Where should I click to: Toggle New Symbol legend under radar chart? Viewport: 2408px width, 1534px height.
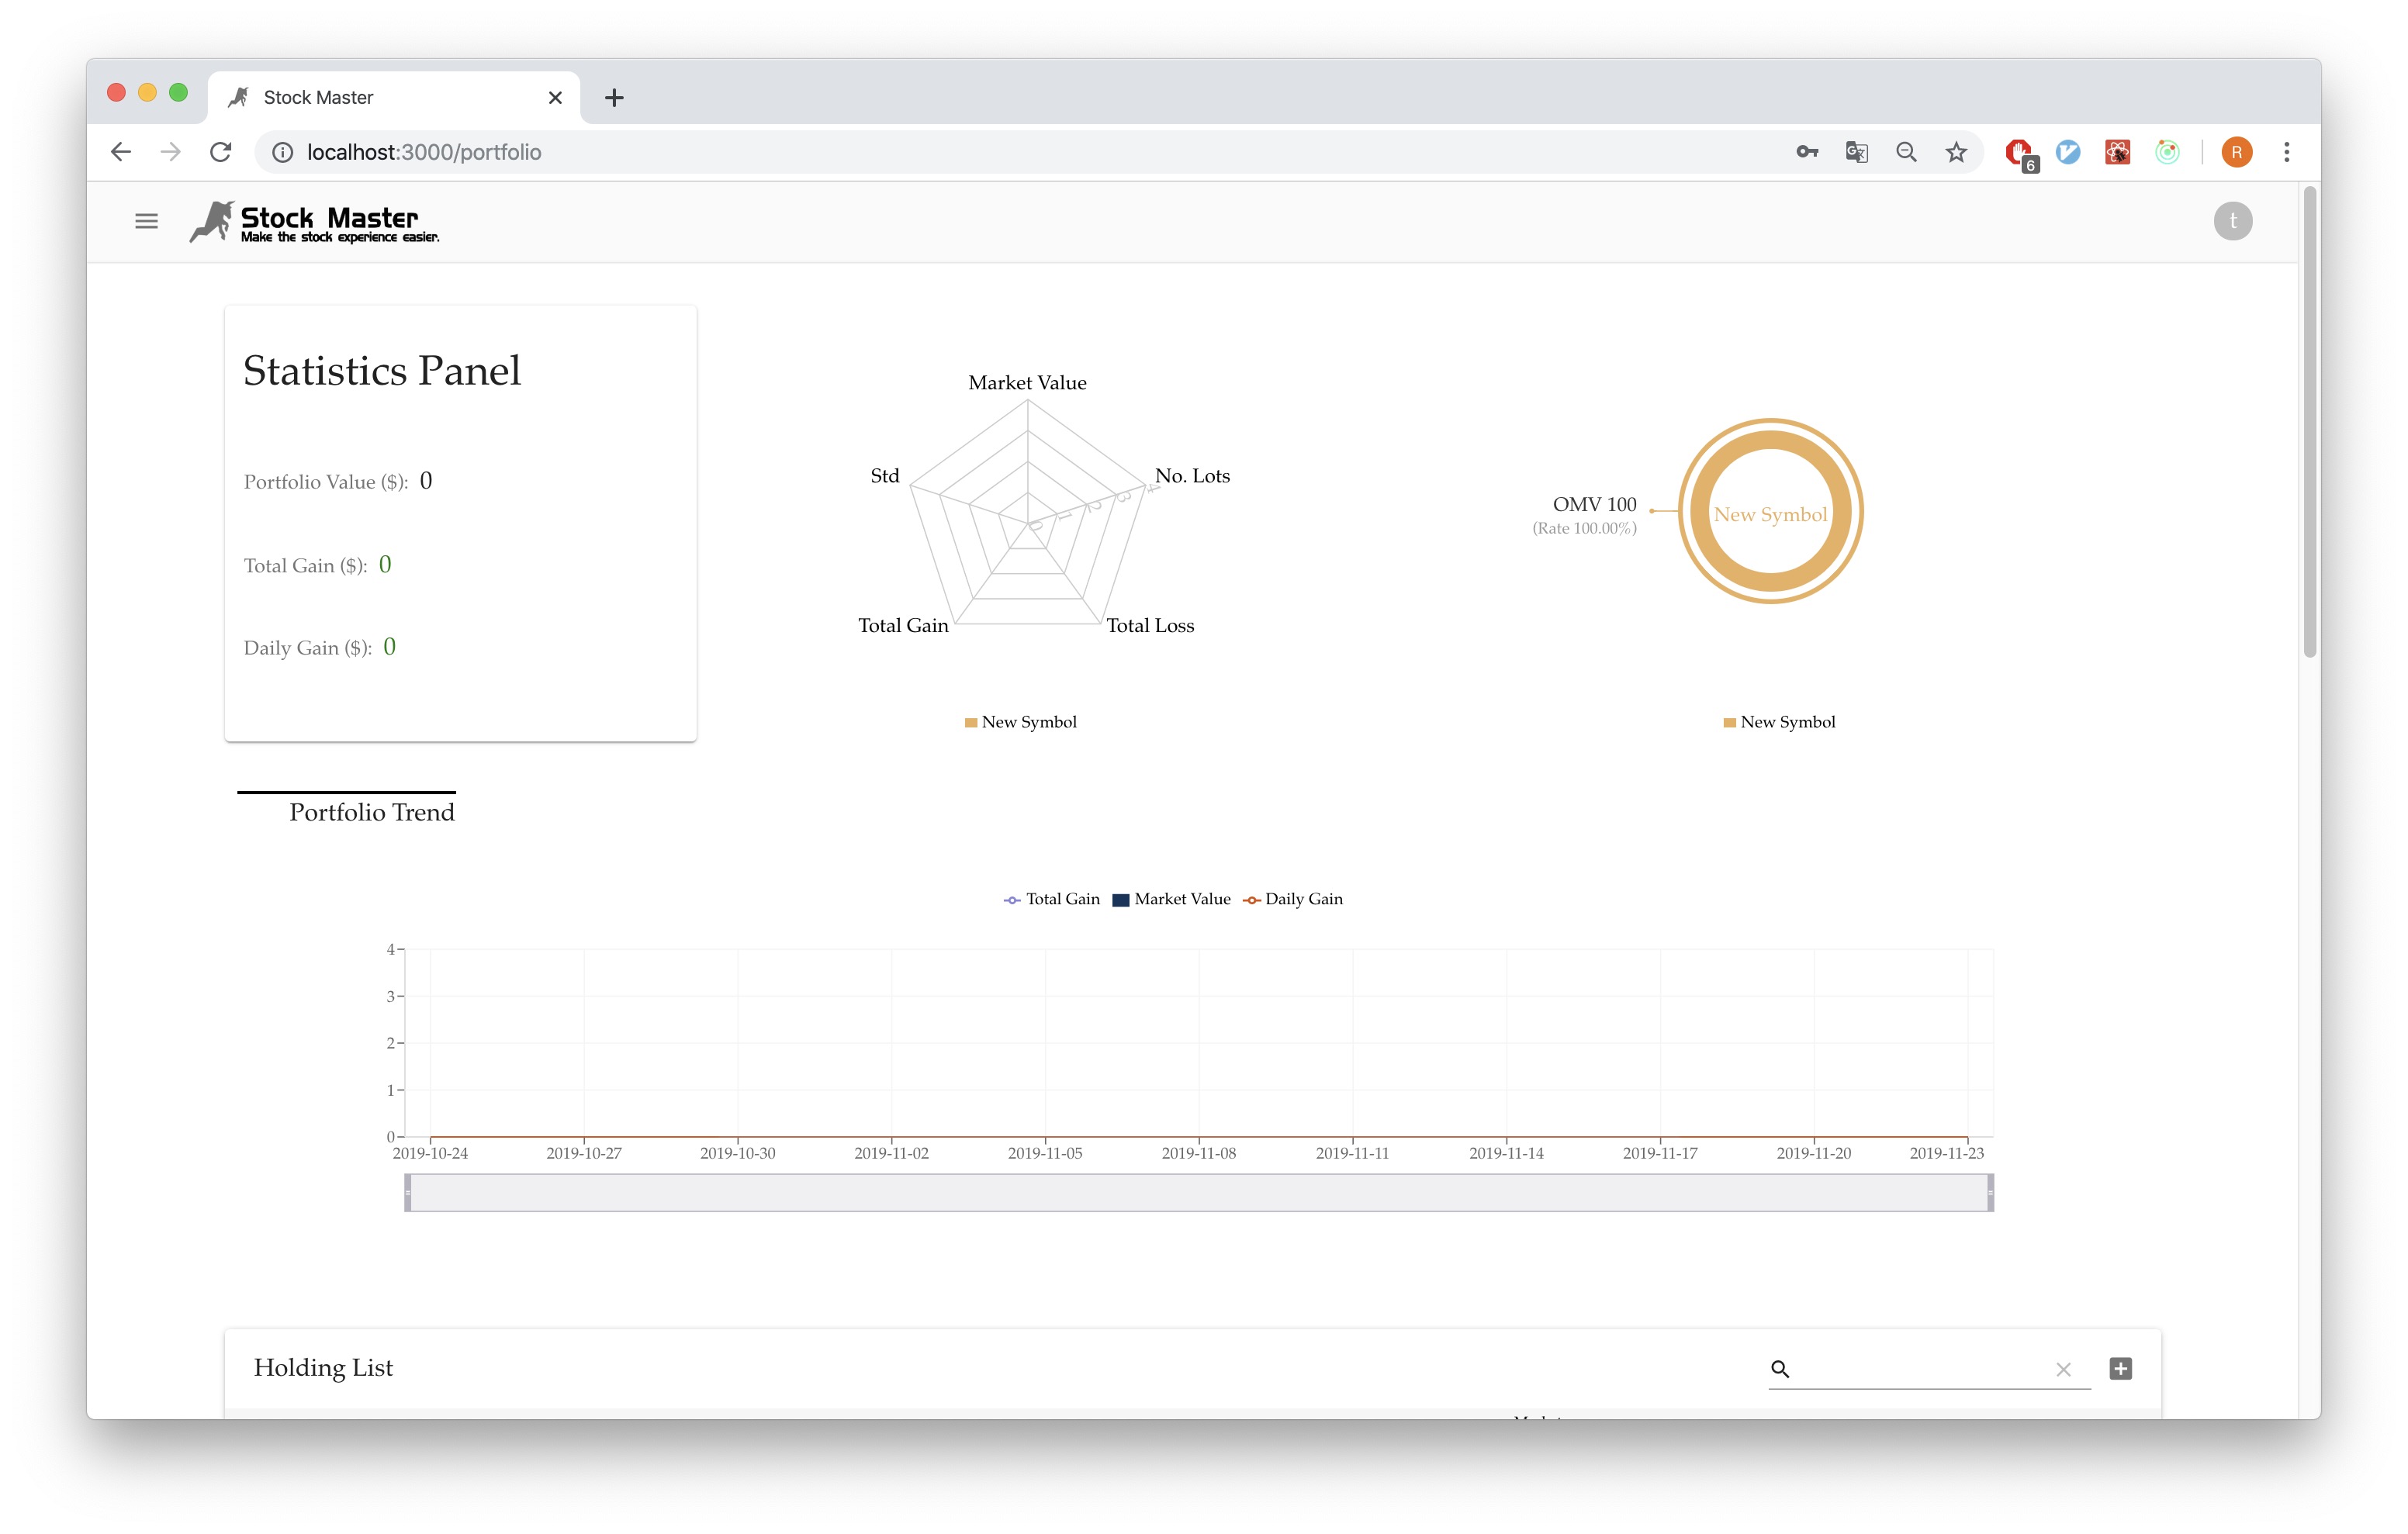(x=1021, y=722)
